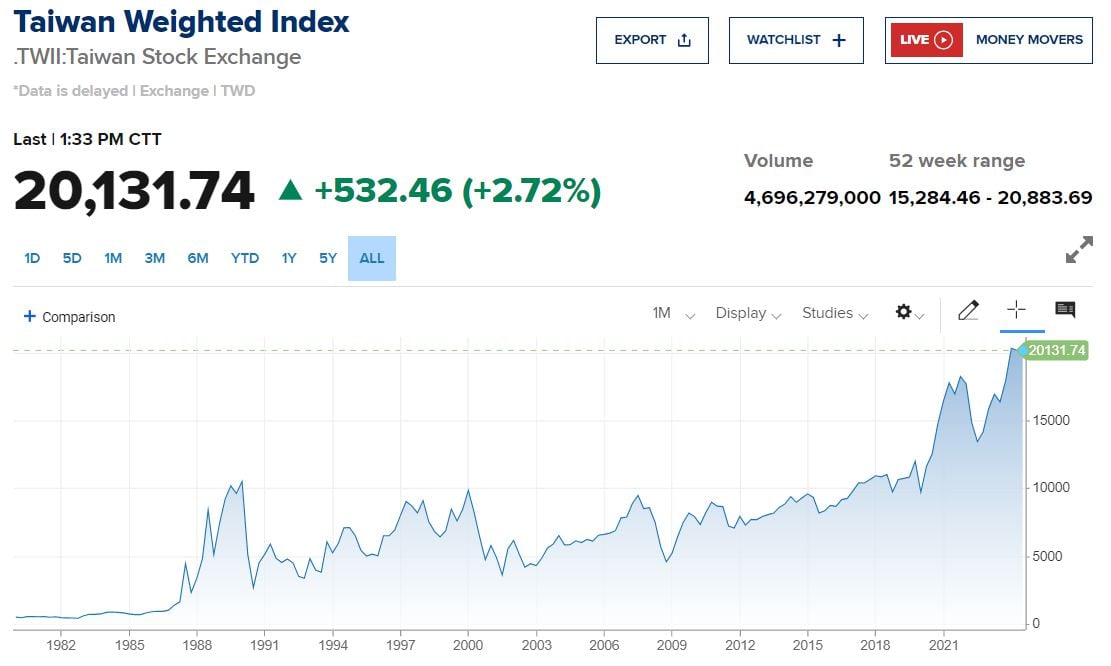Switch to the 6M tab
Viewport: 1111px width, 666px height.
point(197,258)
